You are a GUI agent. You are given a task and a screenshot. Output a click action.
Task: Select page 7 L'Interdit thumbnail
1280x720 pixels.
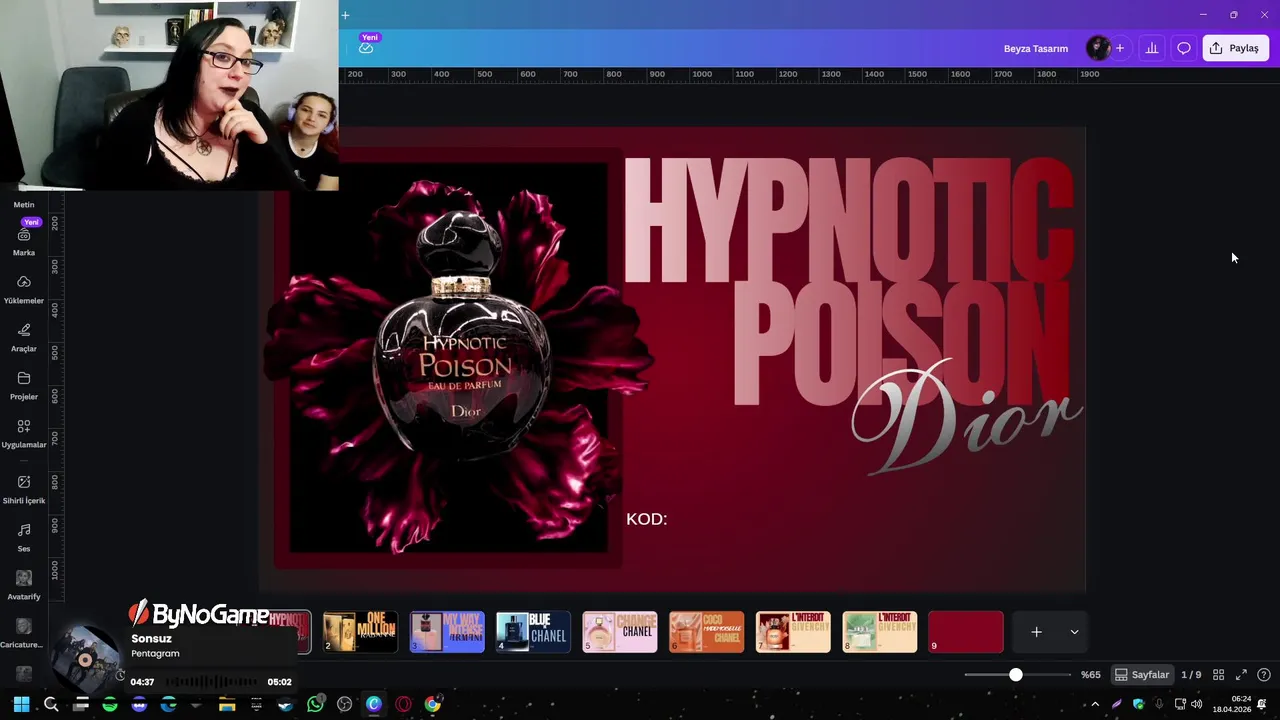(x=793, y=632)
